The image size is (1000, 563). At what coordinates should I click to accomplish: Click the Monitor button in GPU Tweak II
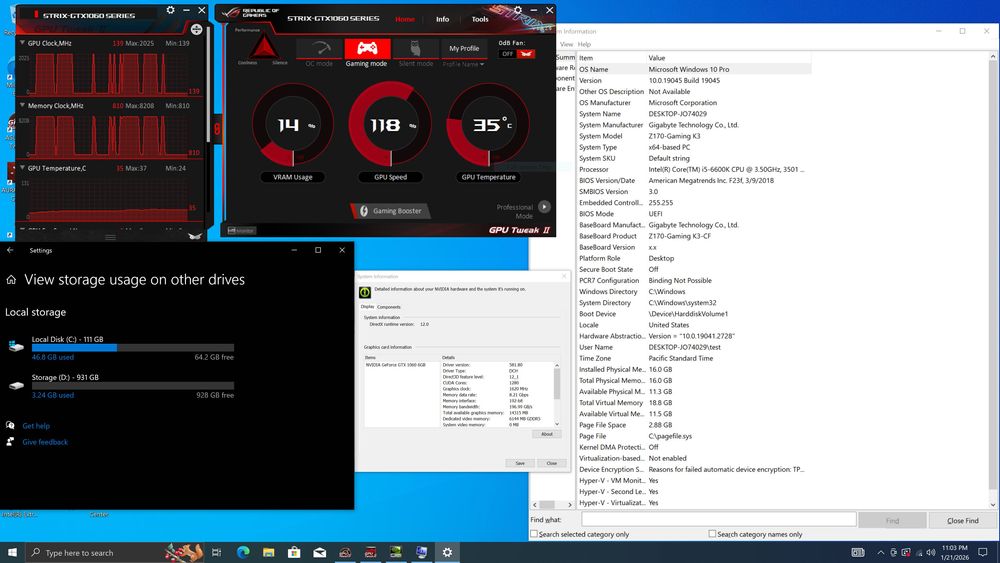pos(242,231)
